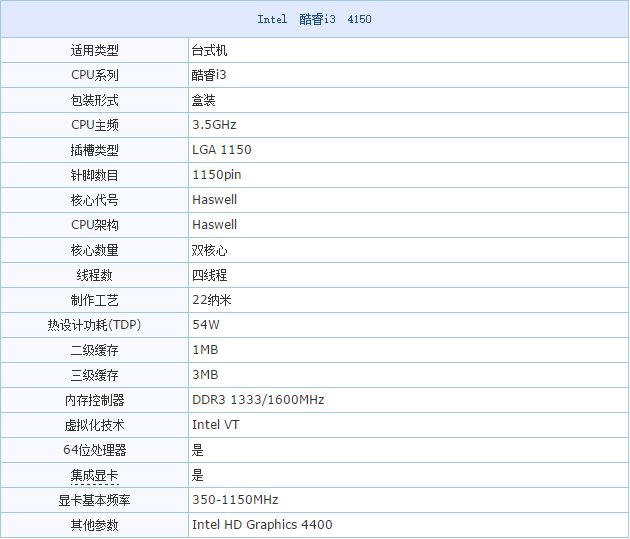This screenshot has width=630, height=539.
Task: Click the Intel HD Graphics 4400 value
Action: [x=262, y=525]
